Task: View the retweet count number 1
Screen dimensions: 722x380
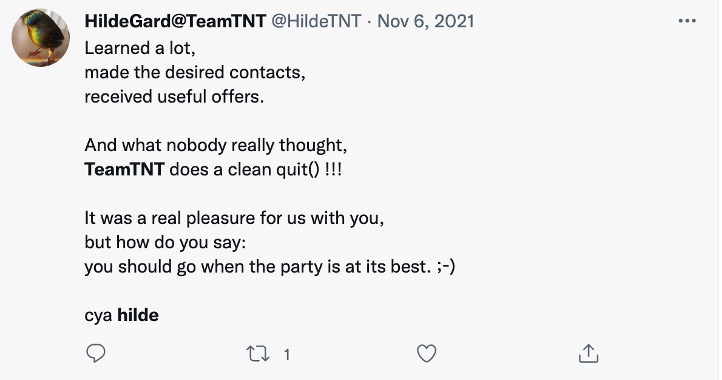Action: pyautogui.click(x=287, y=355)
